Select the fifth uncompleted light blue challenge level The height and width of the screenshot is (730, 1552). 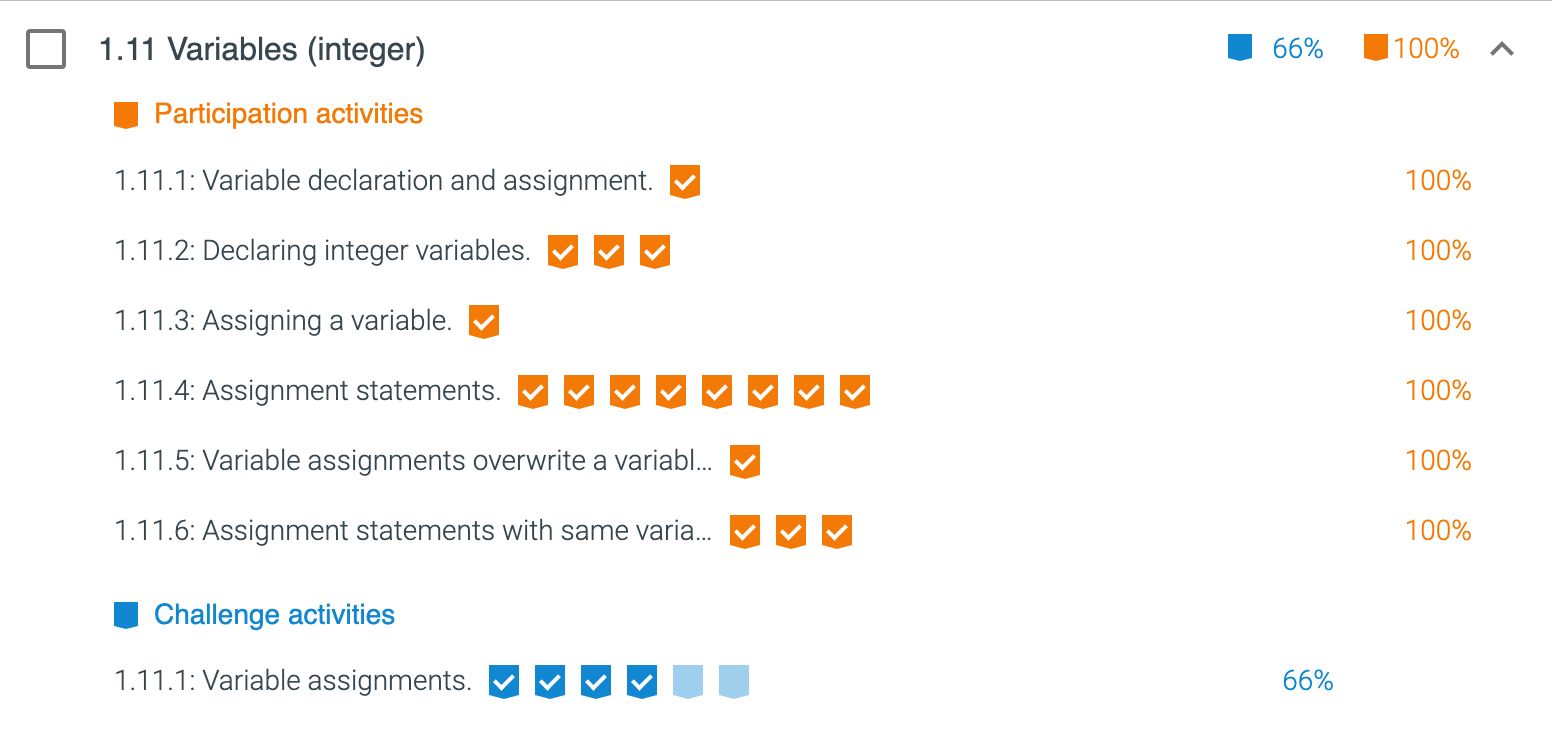688,682
